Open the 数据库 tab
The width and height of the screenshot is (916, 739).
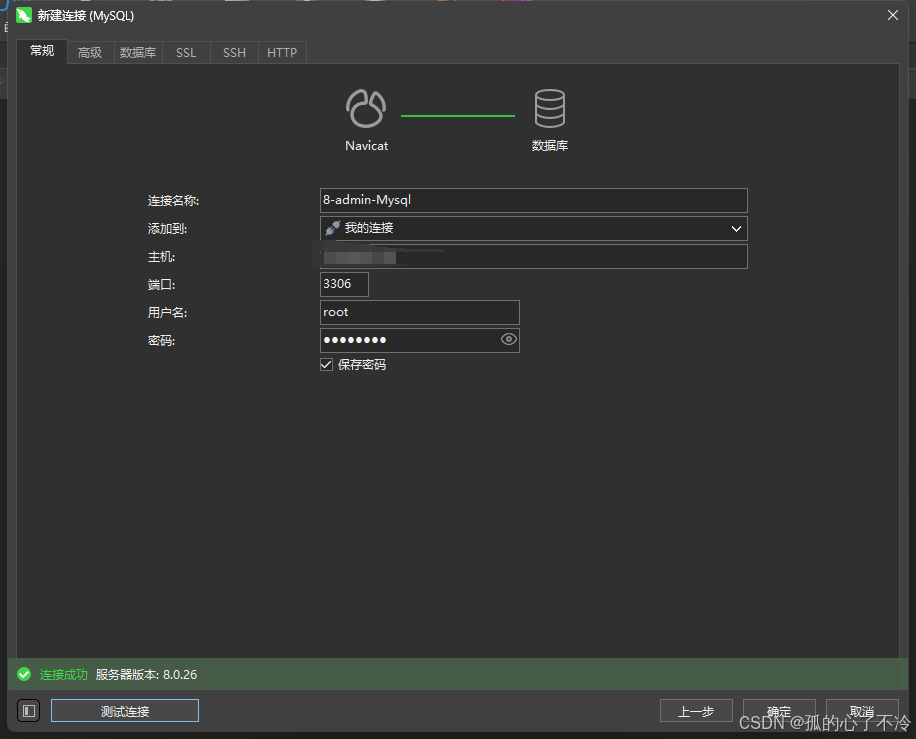coord(138,53)
